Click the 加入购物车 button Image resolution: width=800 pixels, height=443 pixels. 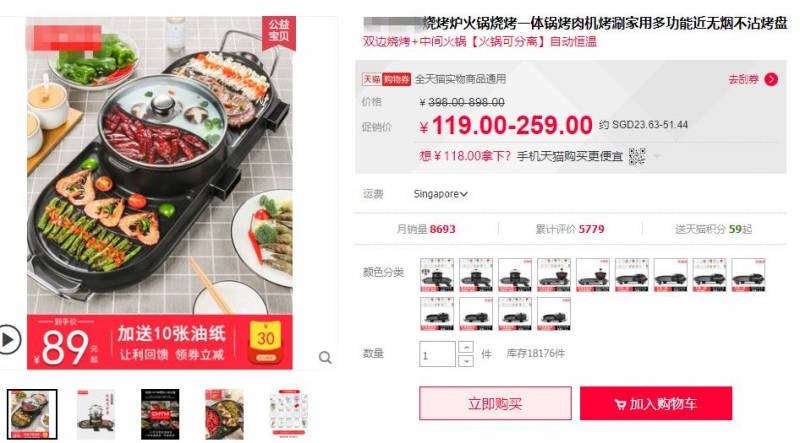(x=656, y=403)
